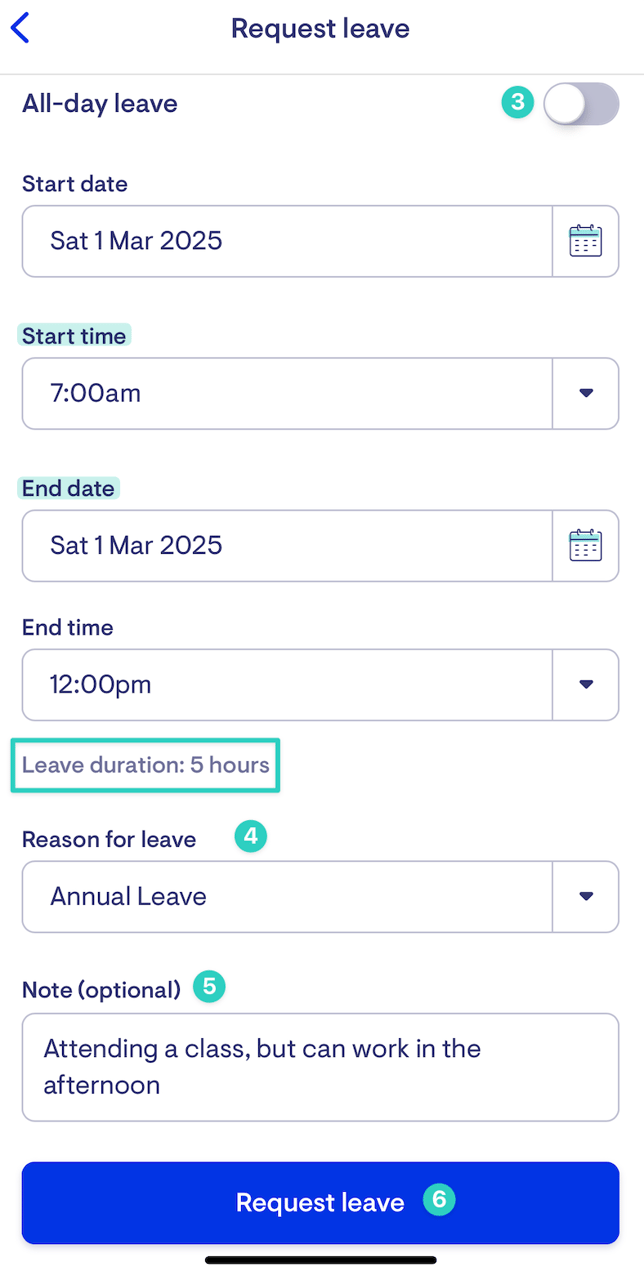Expand the End time dropdown arrow
644x1271 pixels.
(x=586, y=685)
